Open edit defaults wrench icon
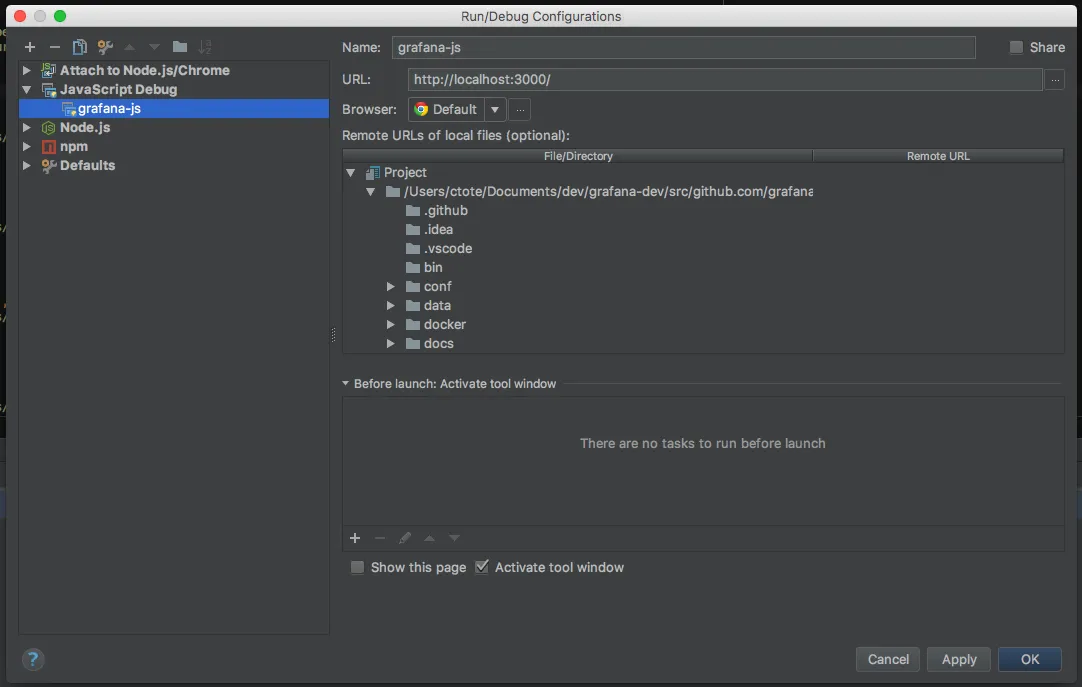The height and width of the screenshot is (687, 1082). (x=105, y=47)
